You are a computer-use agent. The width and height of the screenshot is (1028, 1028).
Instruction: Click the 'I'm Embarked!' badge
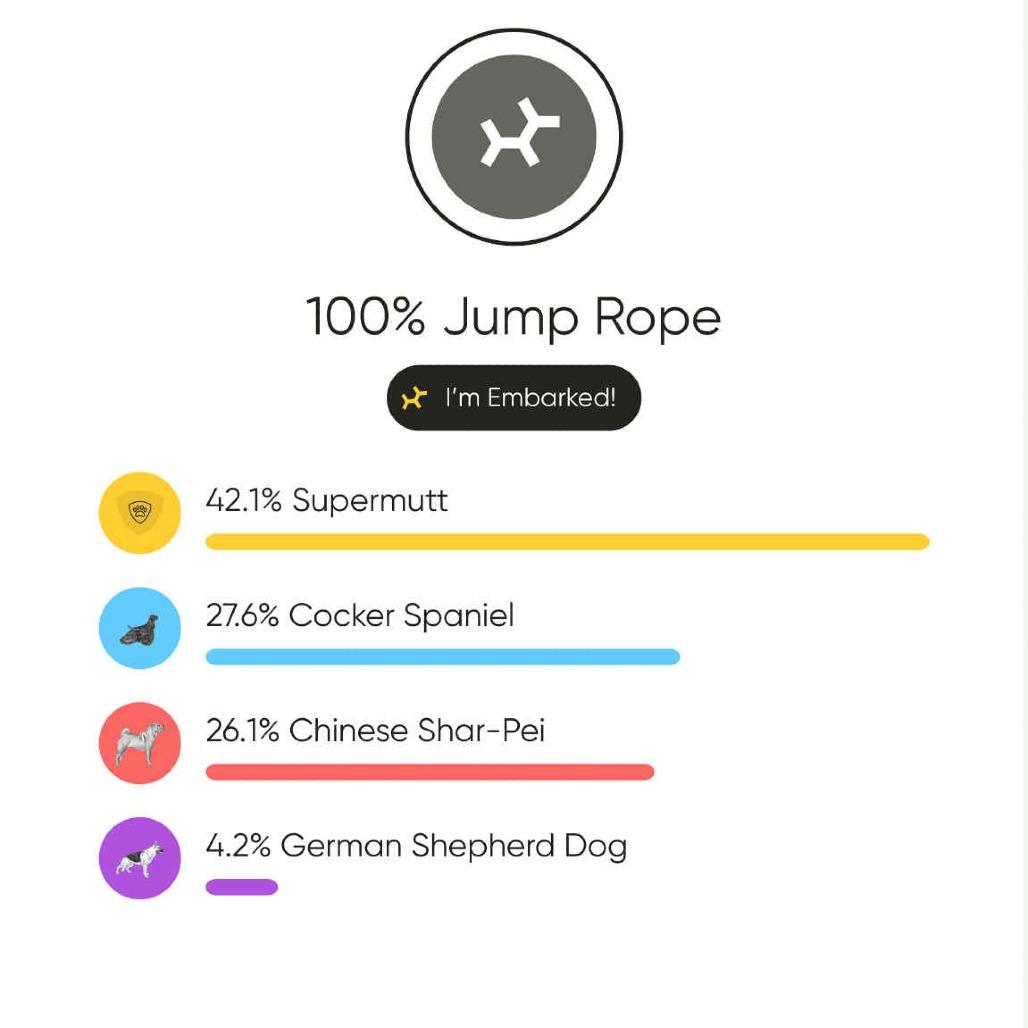(514, 397)
